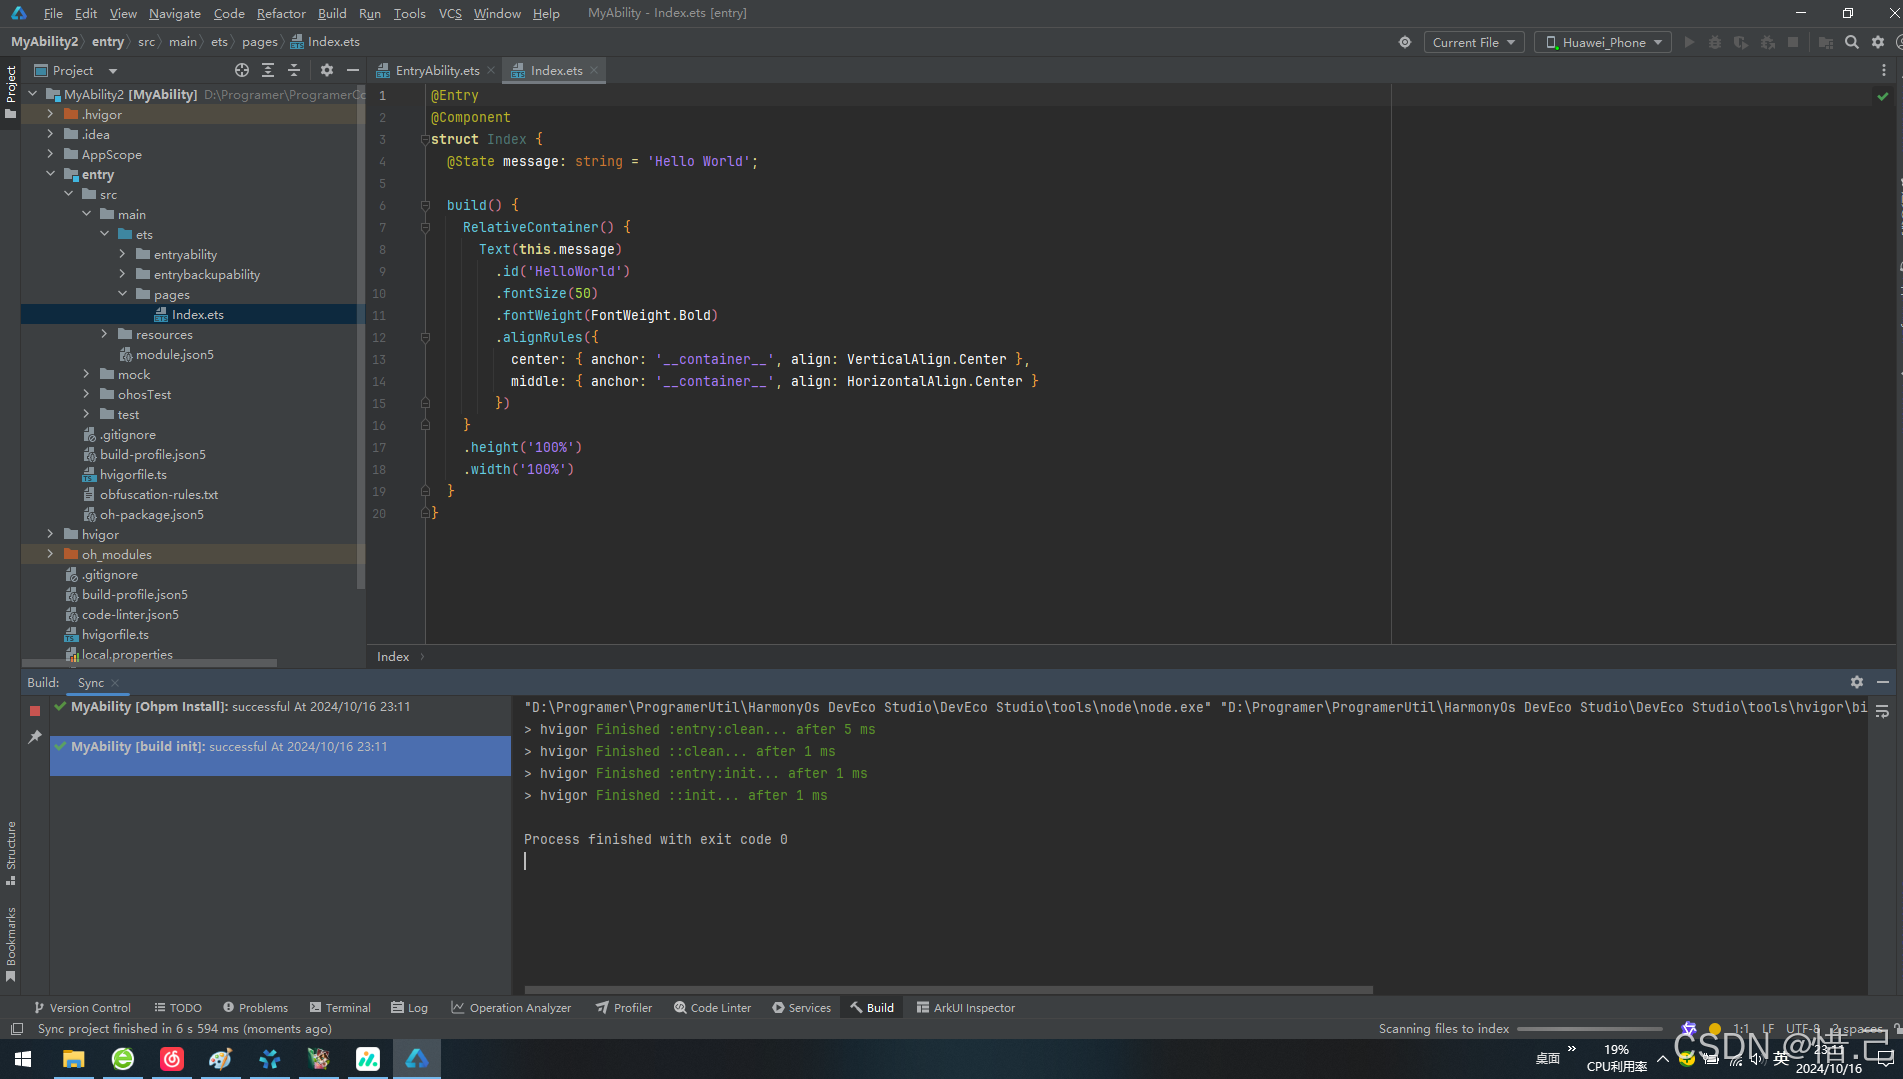Click the Scanning files progress bar
This screenshot has width=1903, height=1079.
[x=1589, y=1028]
